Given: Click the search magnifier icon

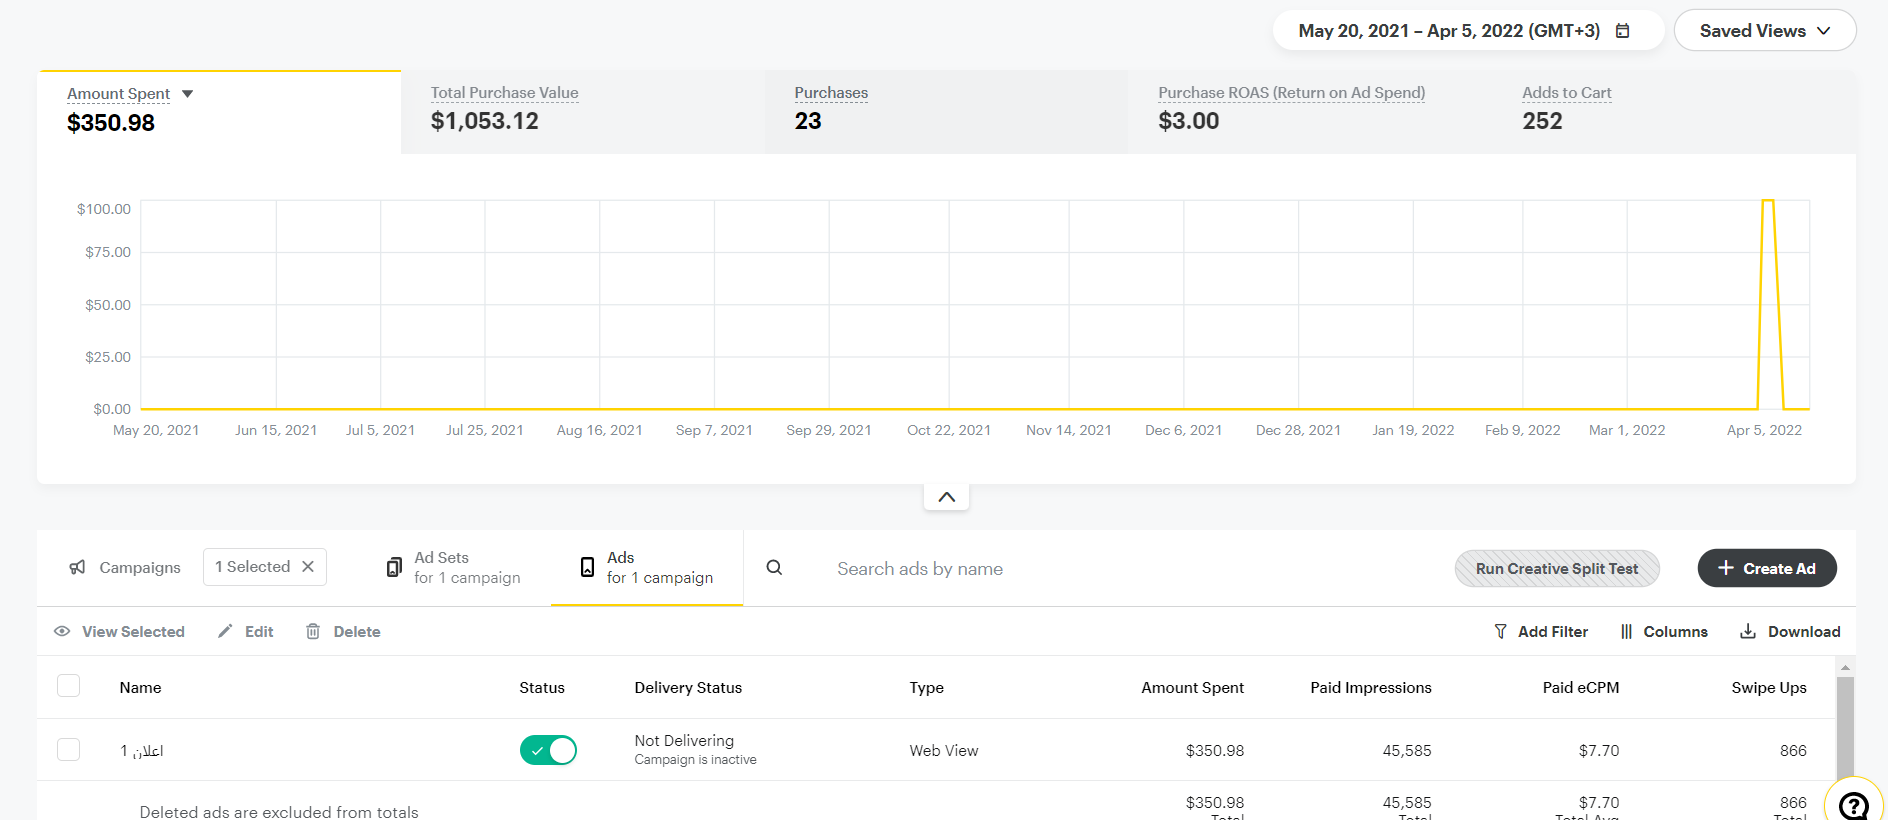Looking at the screenshot, I should coord(774,568).
